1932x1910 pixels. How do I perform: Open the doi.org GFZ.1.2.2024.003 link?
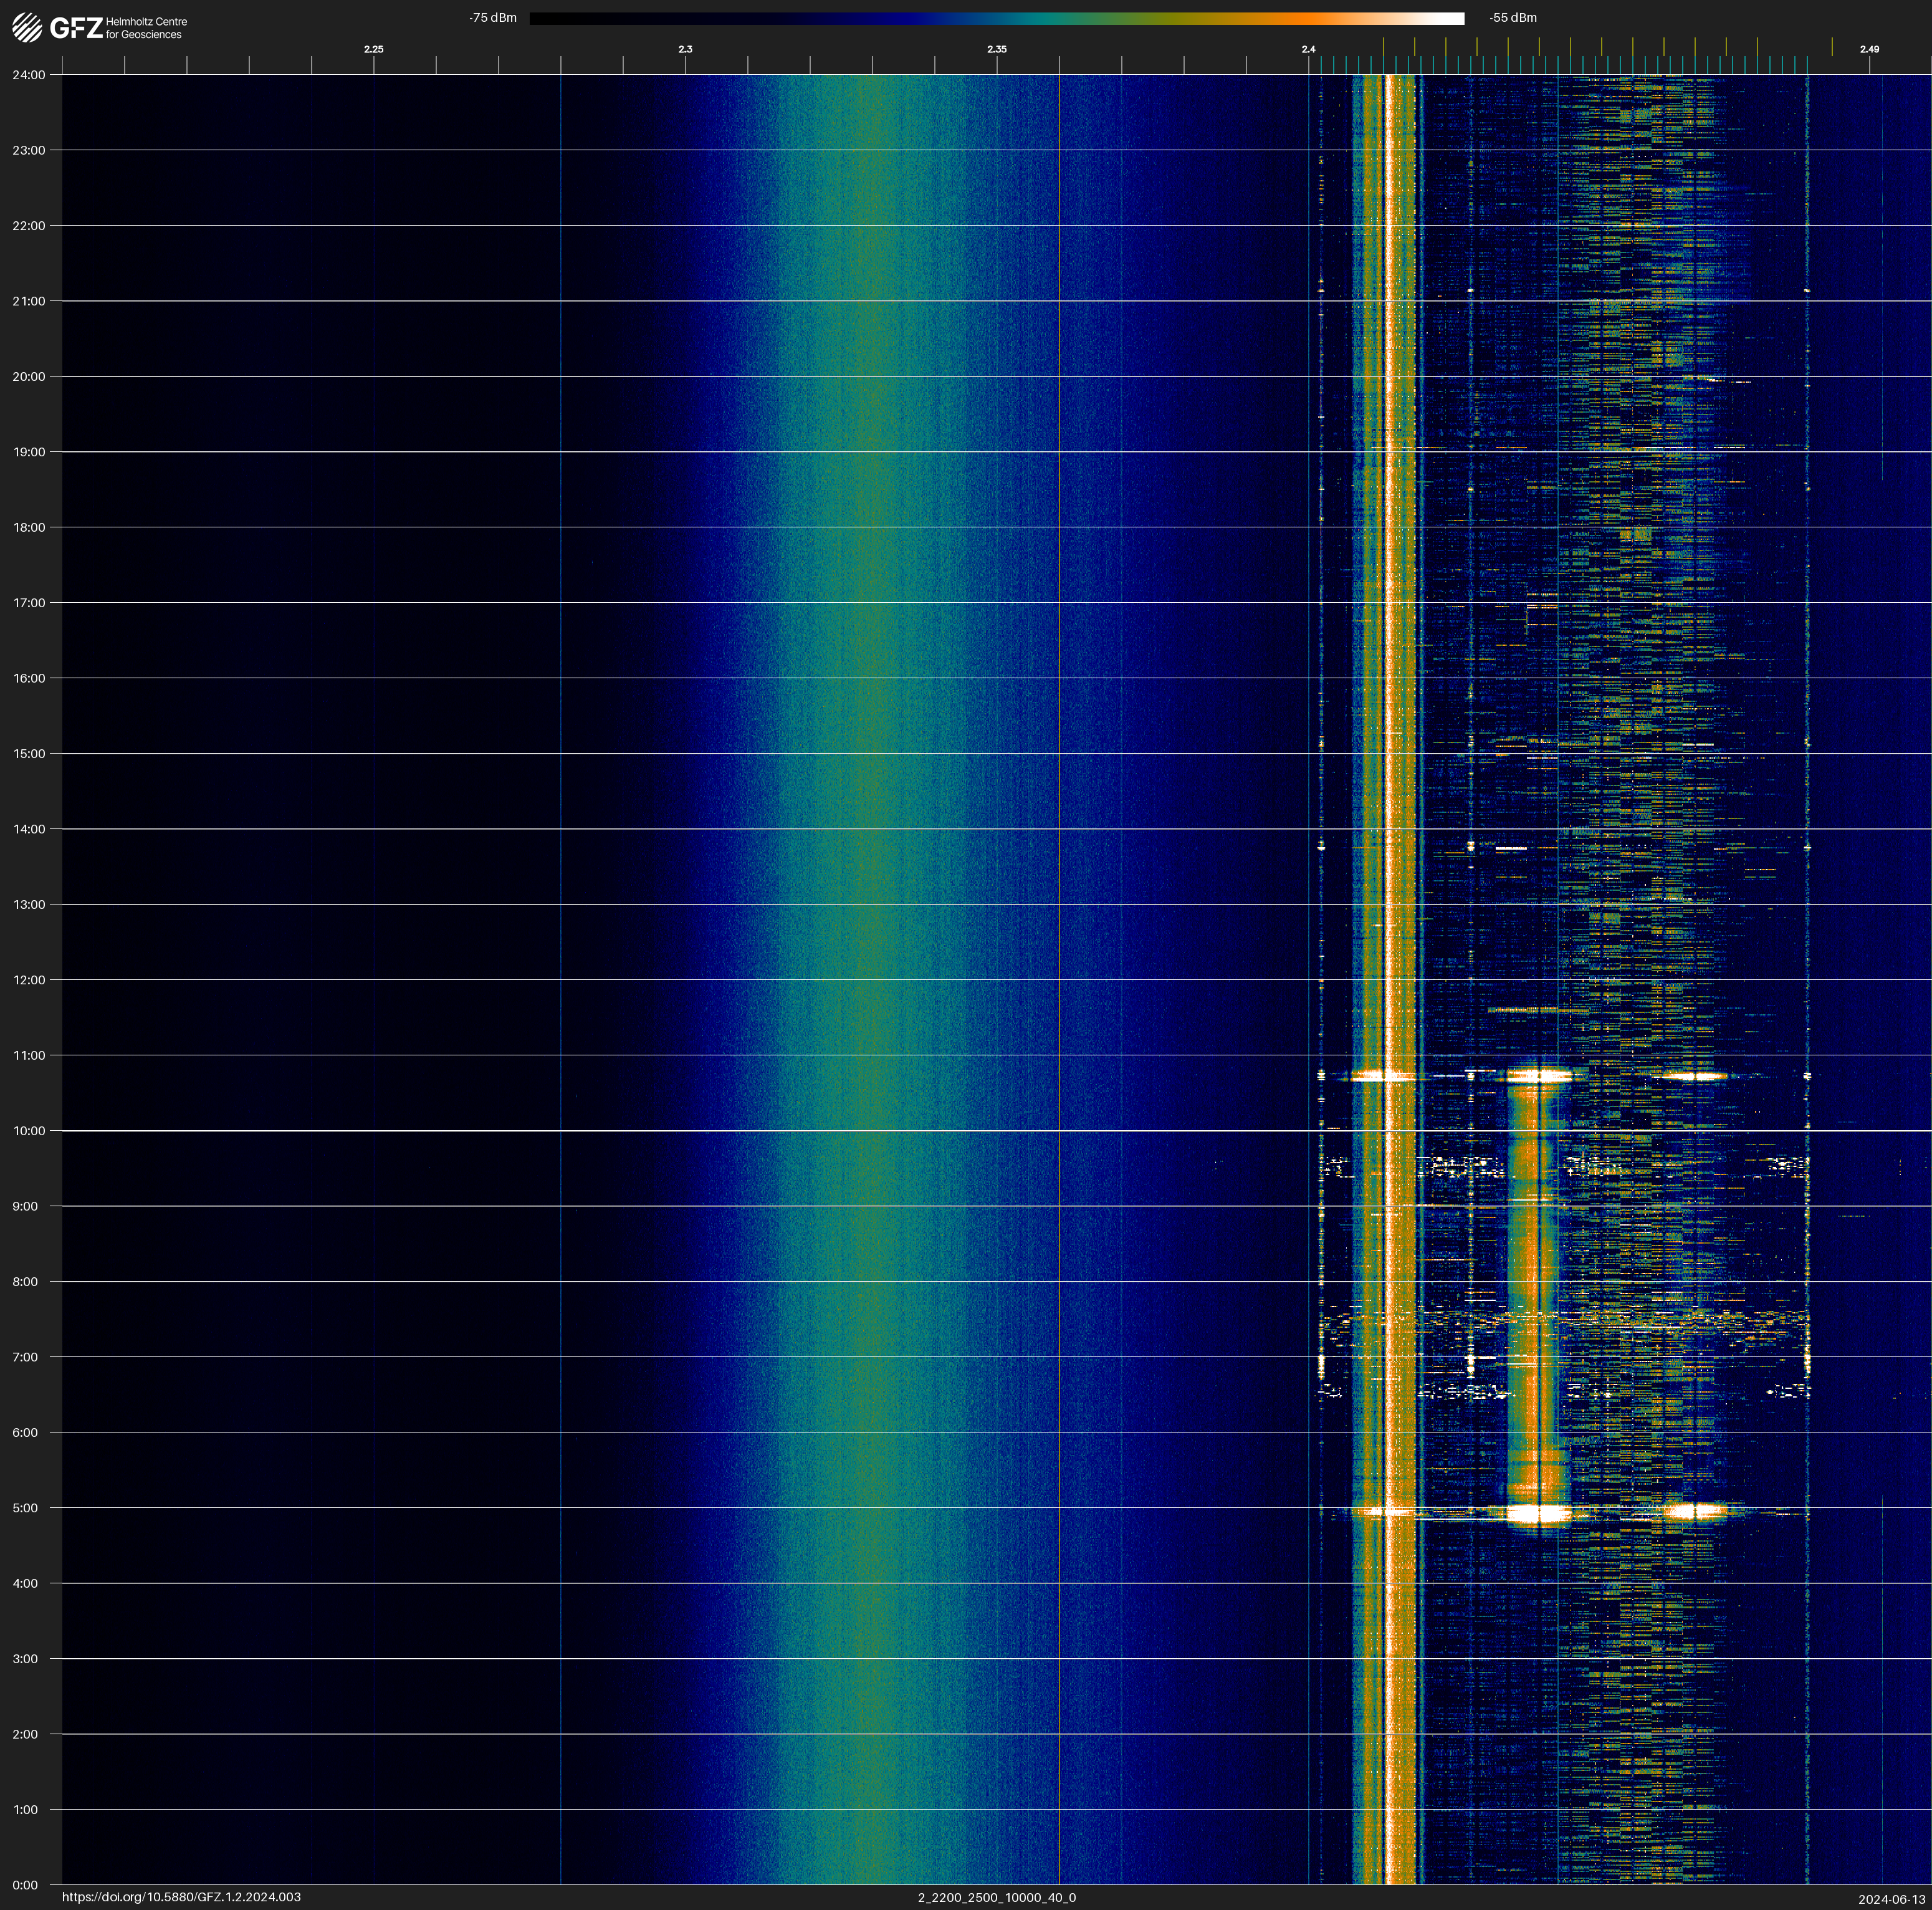[x=181, y=1897]
